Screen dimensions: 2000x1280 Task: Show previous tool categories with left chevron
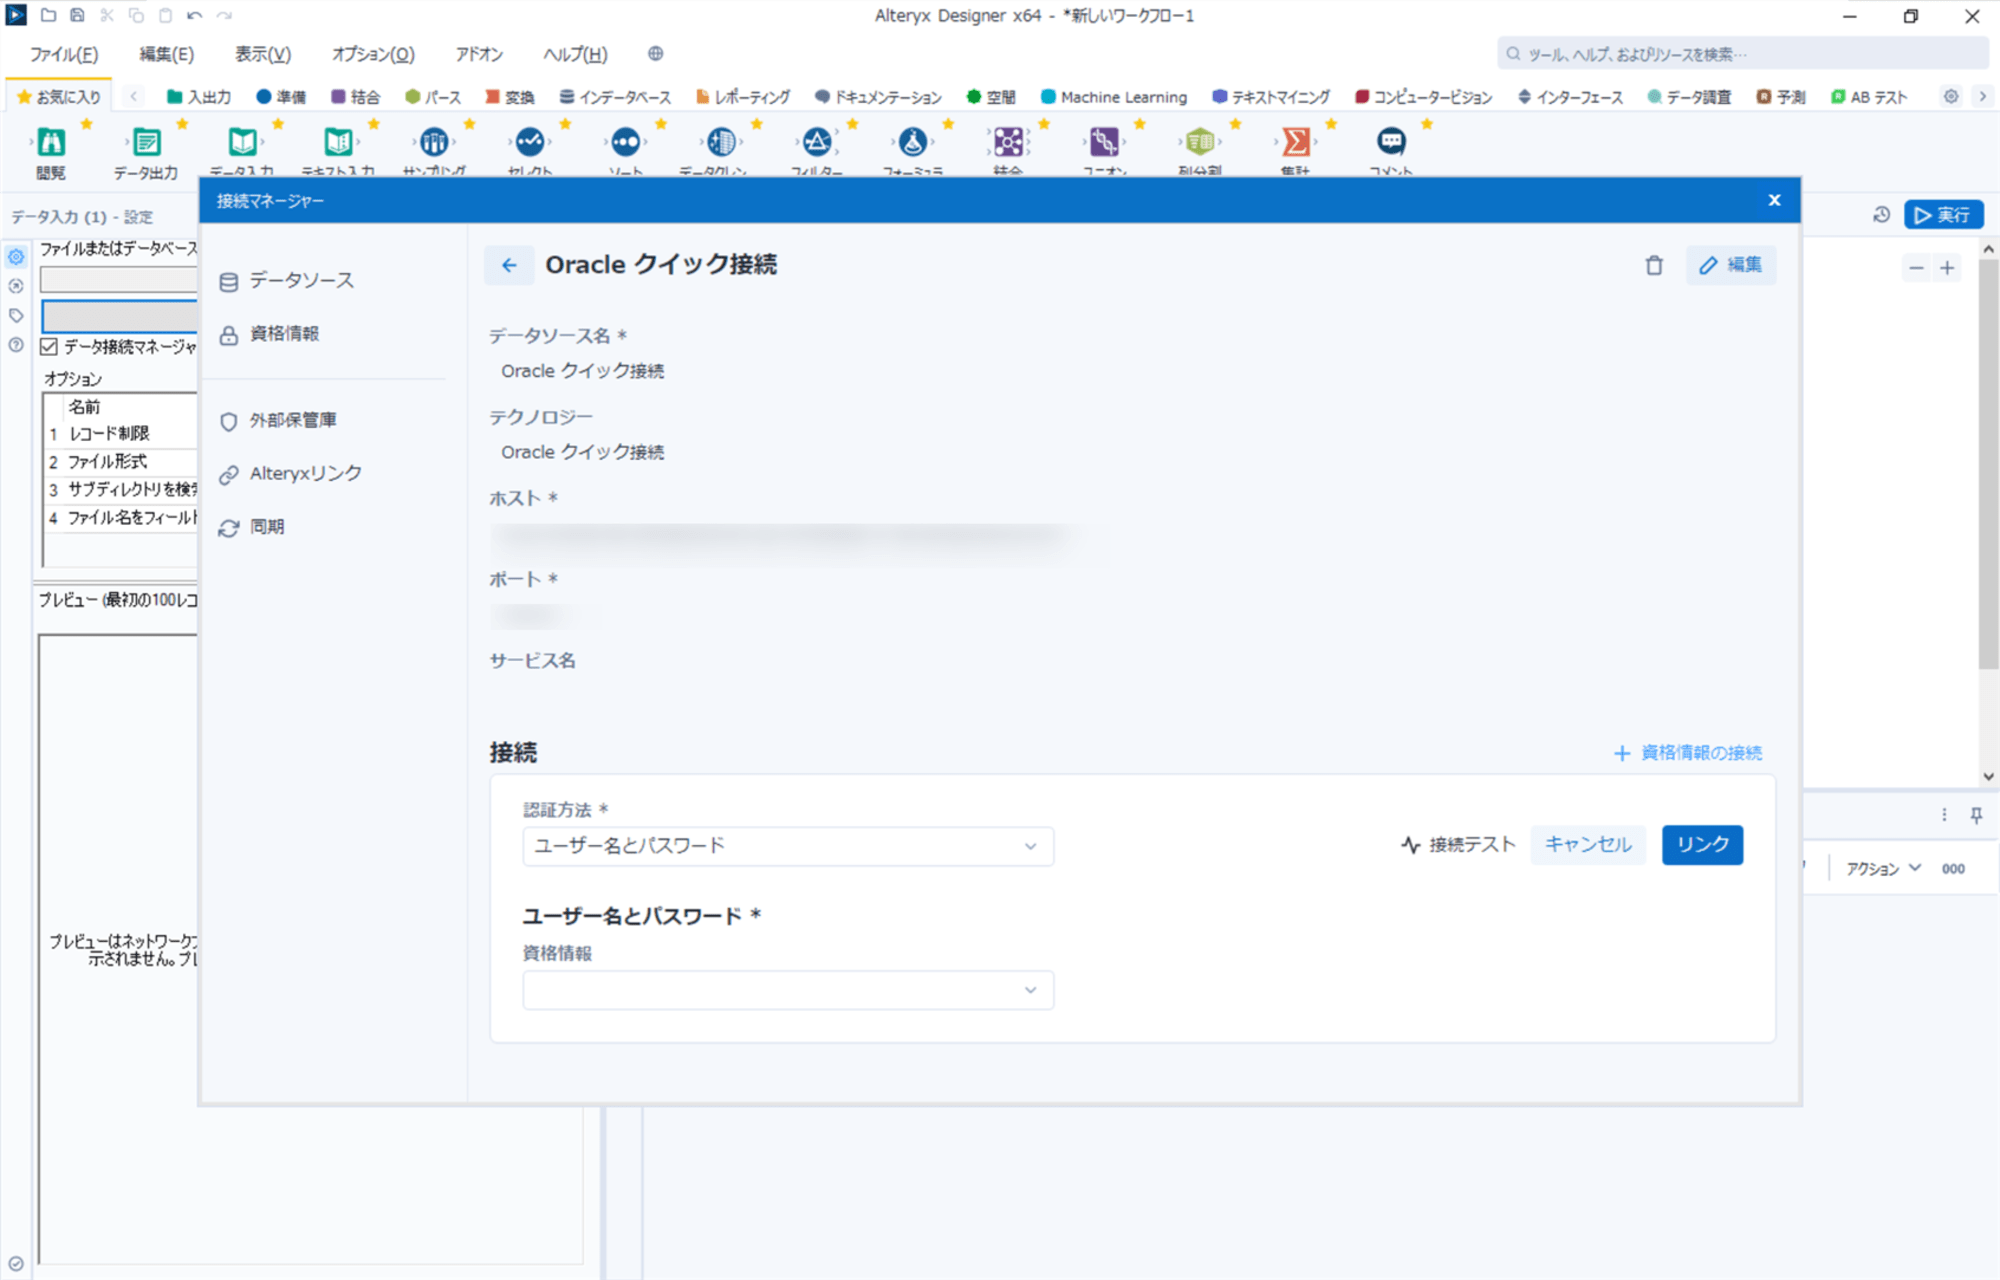[x=133, y=96]
